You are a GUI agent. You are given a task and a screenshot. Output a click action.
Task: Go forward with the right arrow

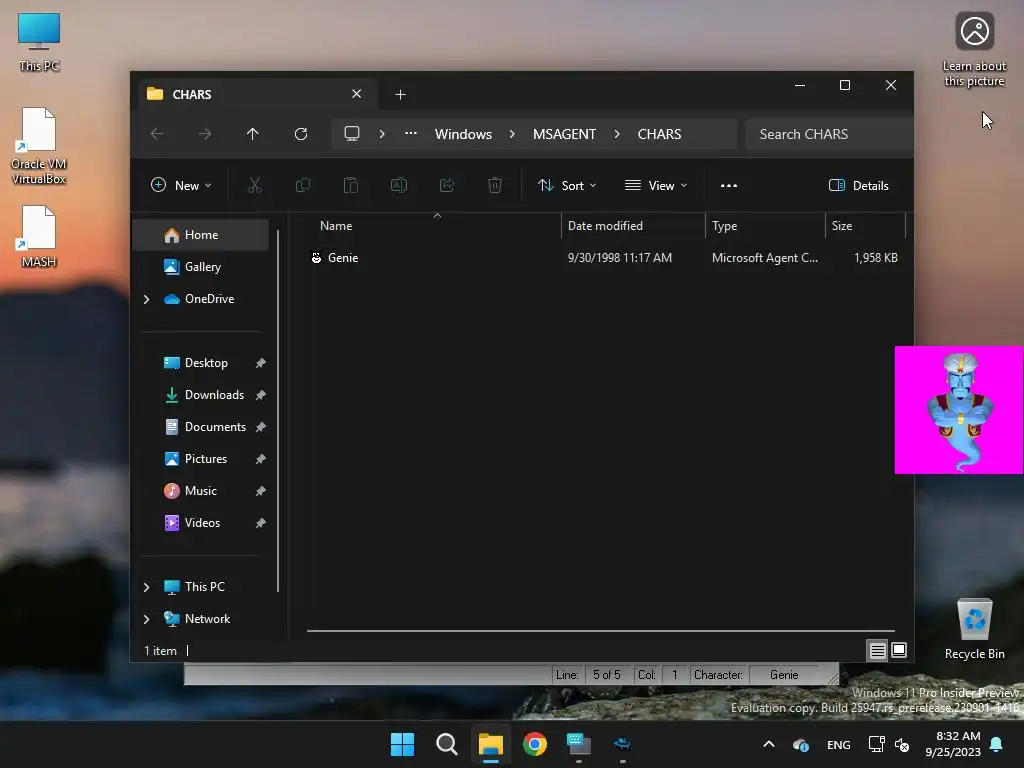pos(205,134)
